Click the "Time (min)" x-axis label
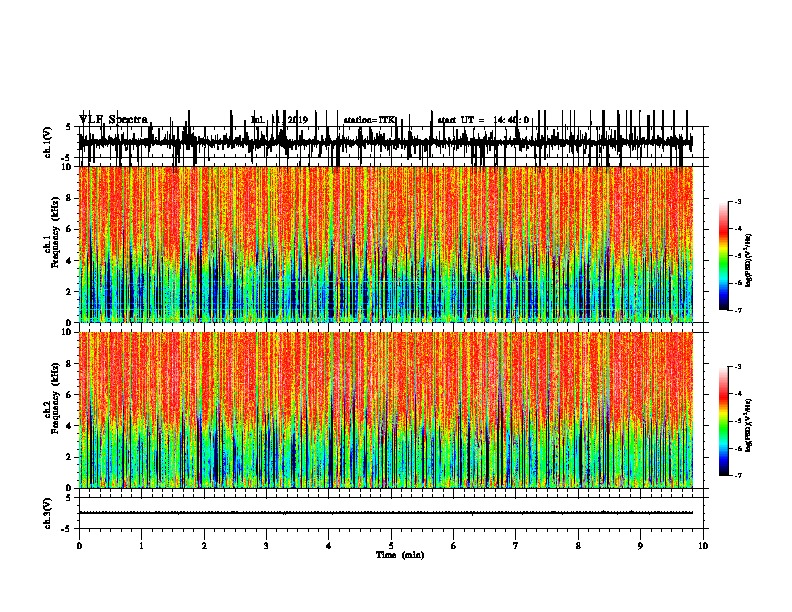792x612 pixels. click(x=400, y=555)
